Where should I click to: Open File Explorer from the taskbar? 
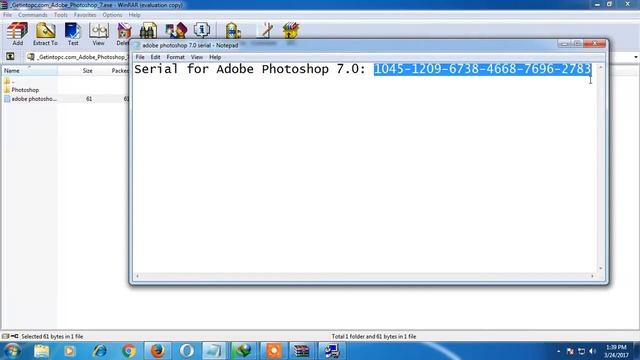pyautogui.click(x=41, y=351)
